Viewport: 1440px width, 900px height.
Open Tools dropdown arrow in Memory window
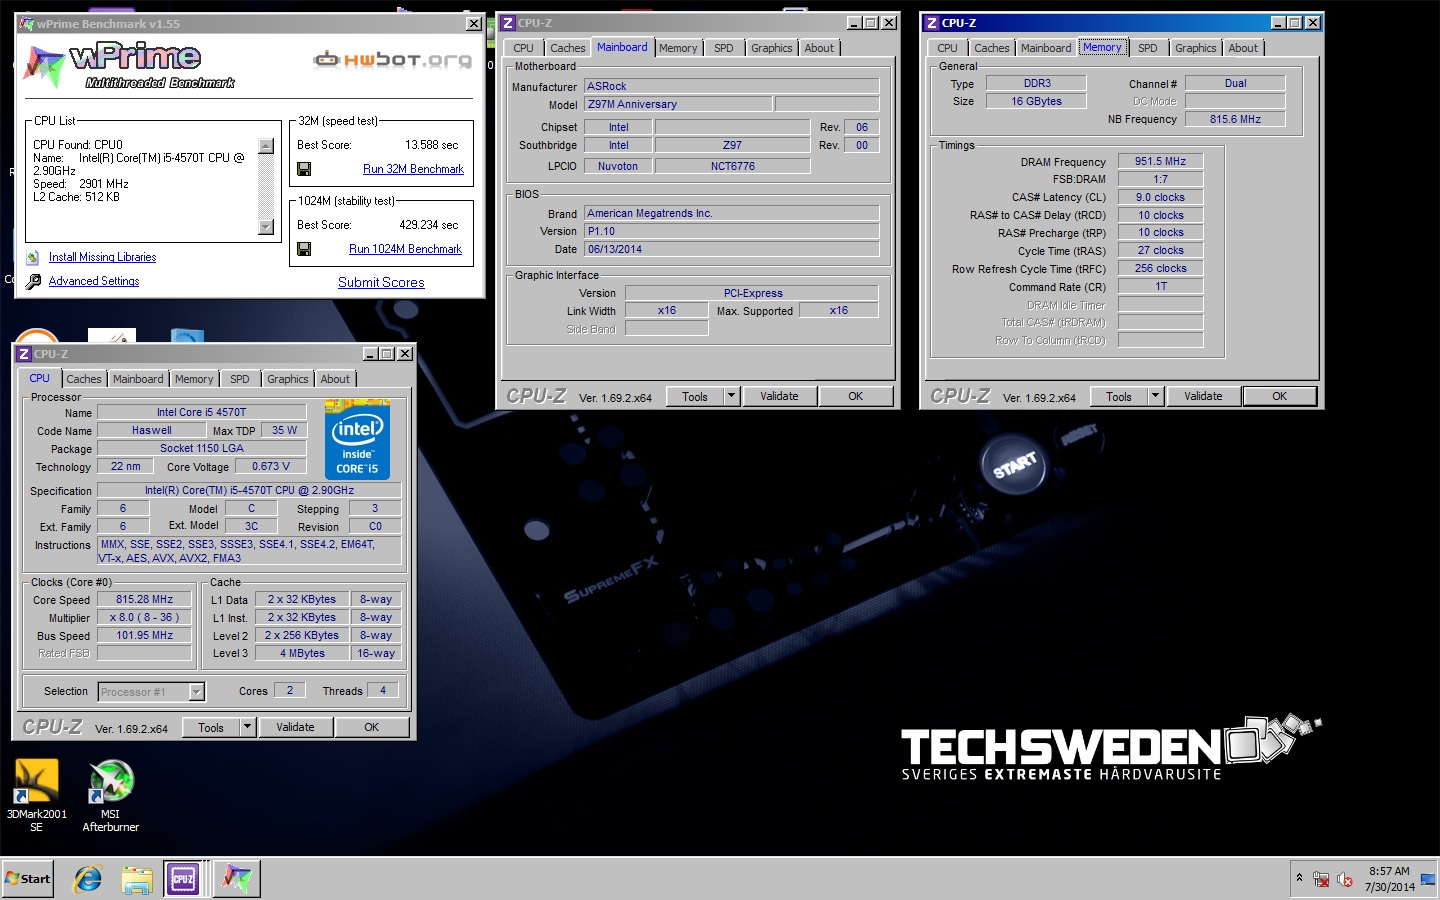(x=1156, y=397)
